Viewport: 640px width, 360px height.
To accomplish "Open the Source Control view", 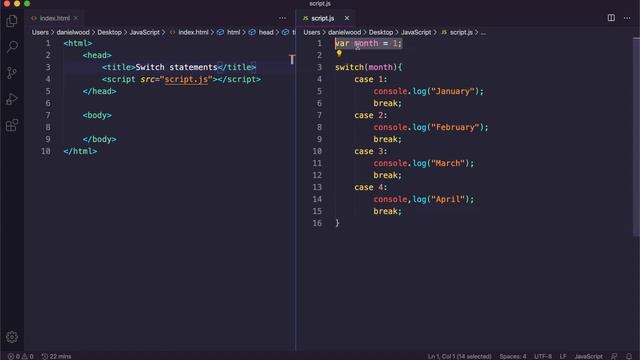I will [12, 73].
